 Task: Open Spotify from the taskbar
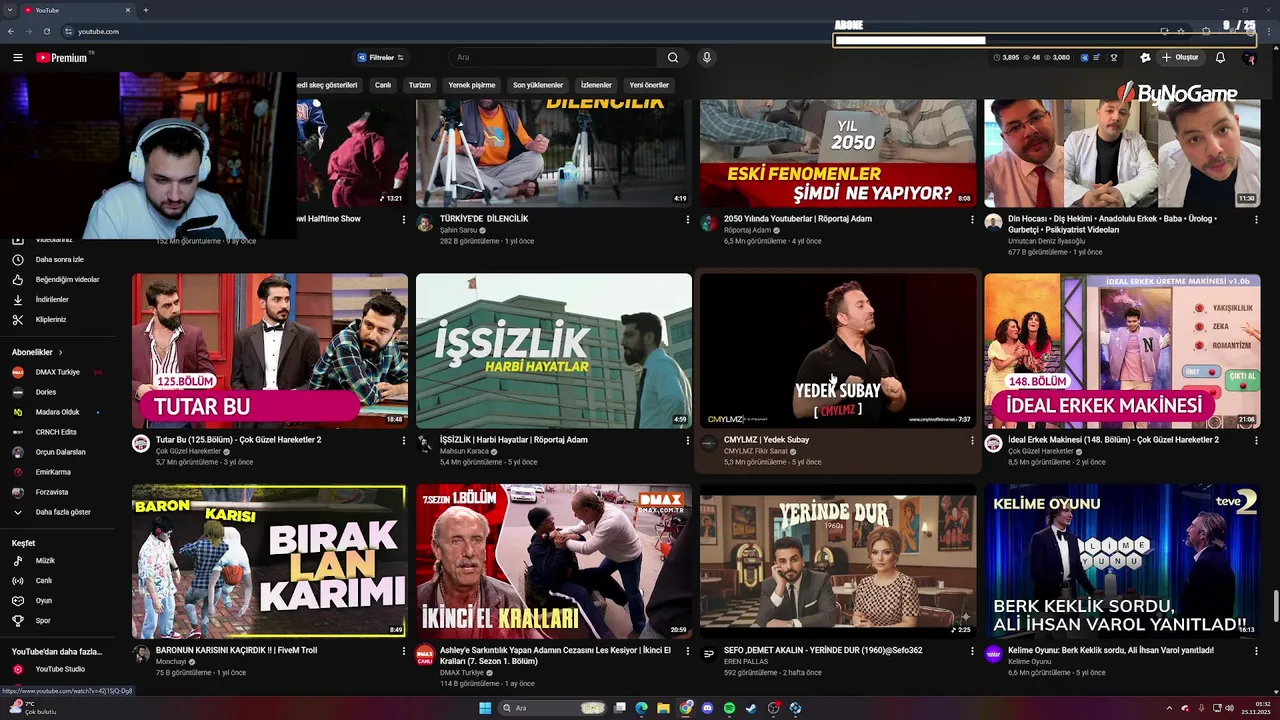pyautogui.click(x=729, y=708)
